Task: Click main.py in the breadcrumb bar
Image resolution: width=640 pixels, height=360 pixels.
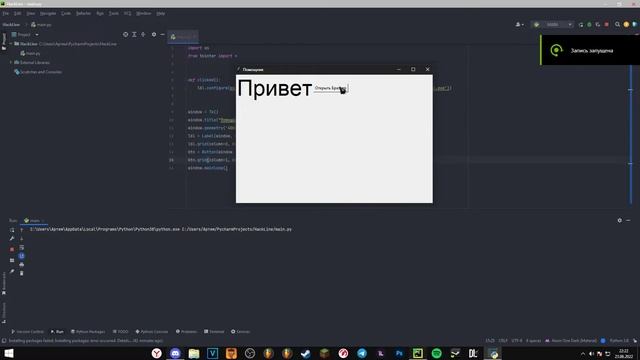Action: pos(41,25)
